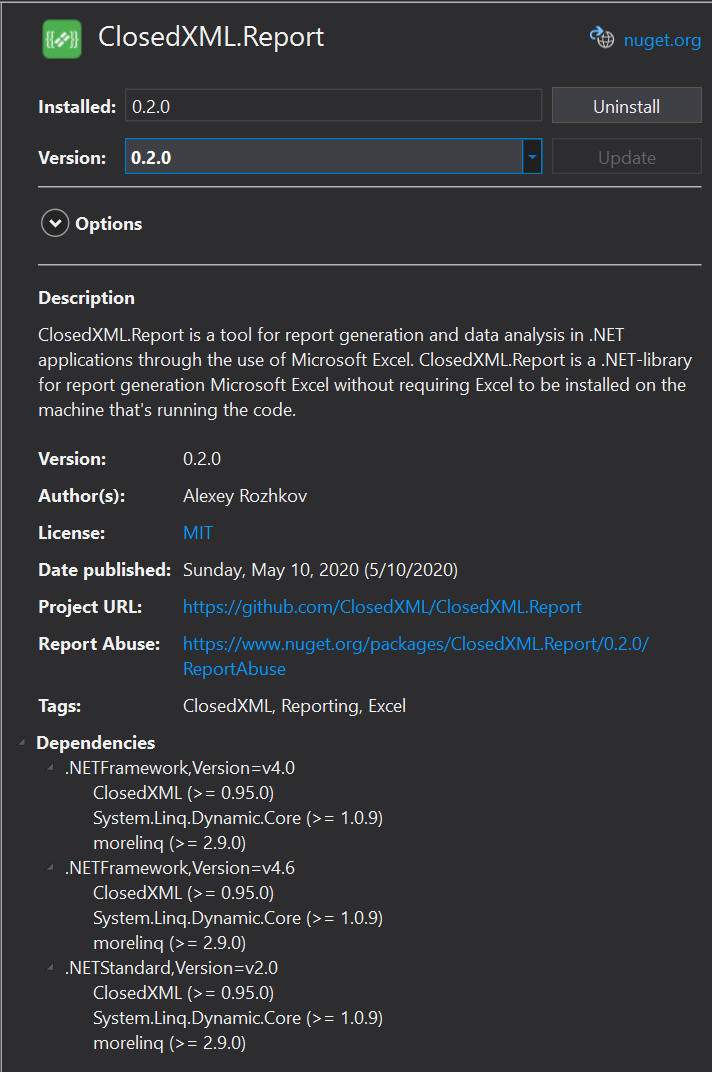Click the Uninstall button
The height and width of the screenshot is (1072, 712).
[627, 105]
